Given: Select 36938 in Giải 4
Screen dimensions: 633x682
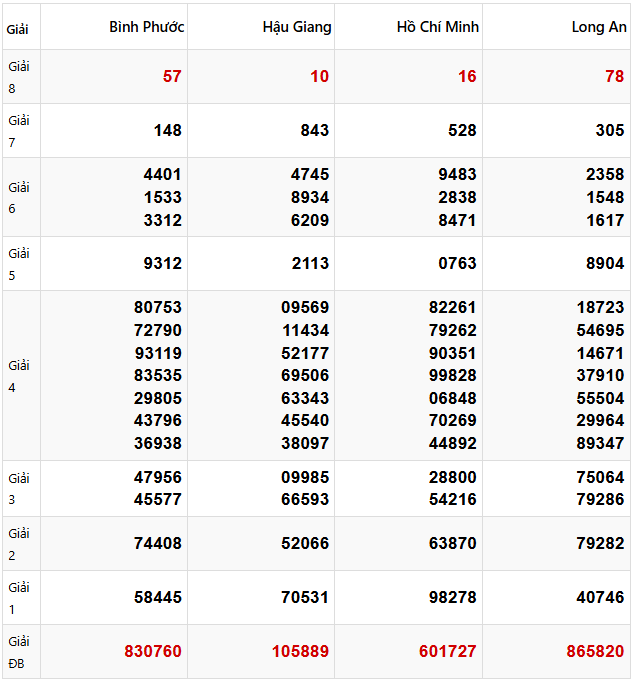Looking at the screenshot, I should [x=158, y=444].
